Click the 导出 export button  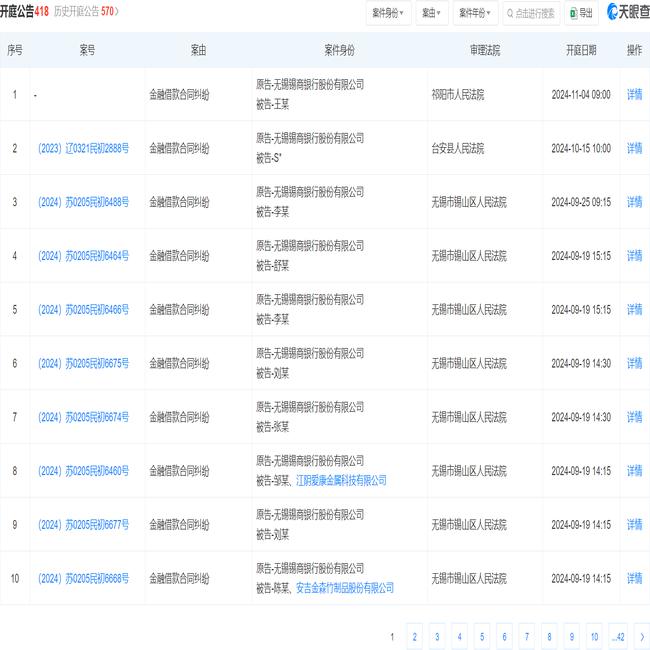point(581,13)
